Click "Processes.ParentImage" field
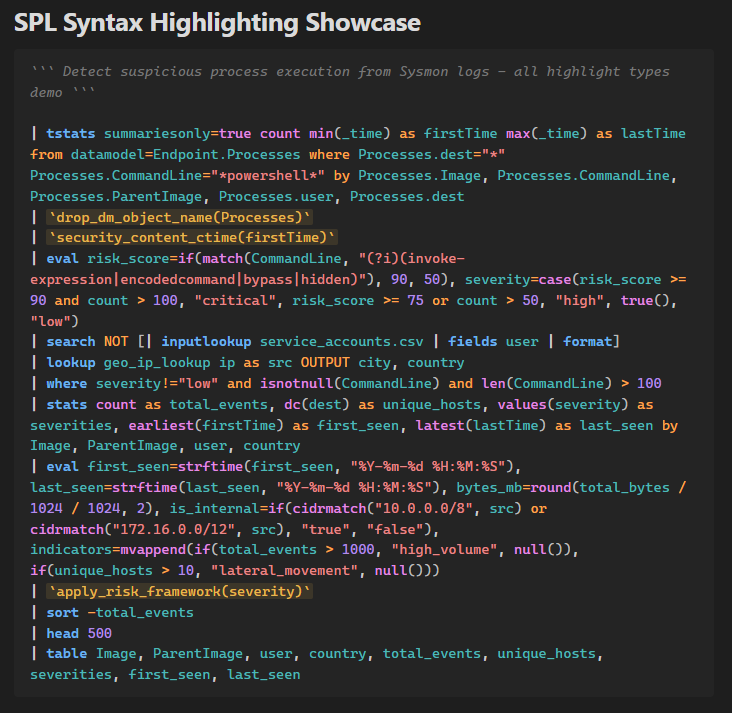The height and width of the screenshot is (713, 732). (x=116, y=197)
